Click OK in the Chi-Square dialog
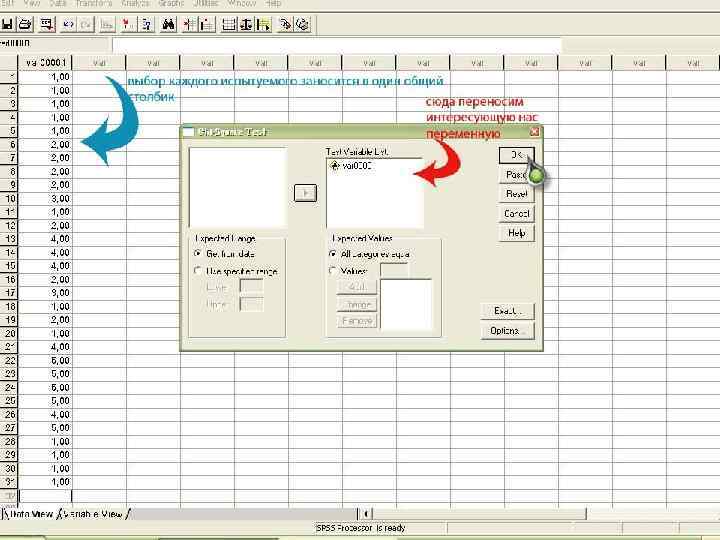 517,155
